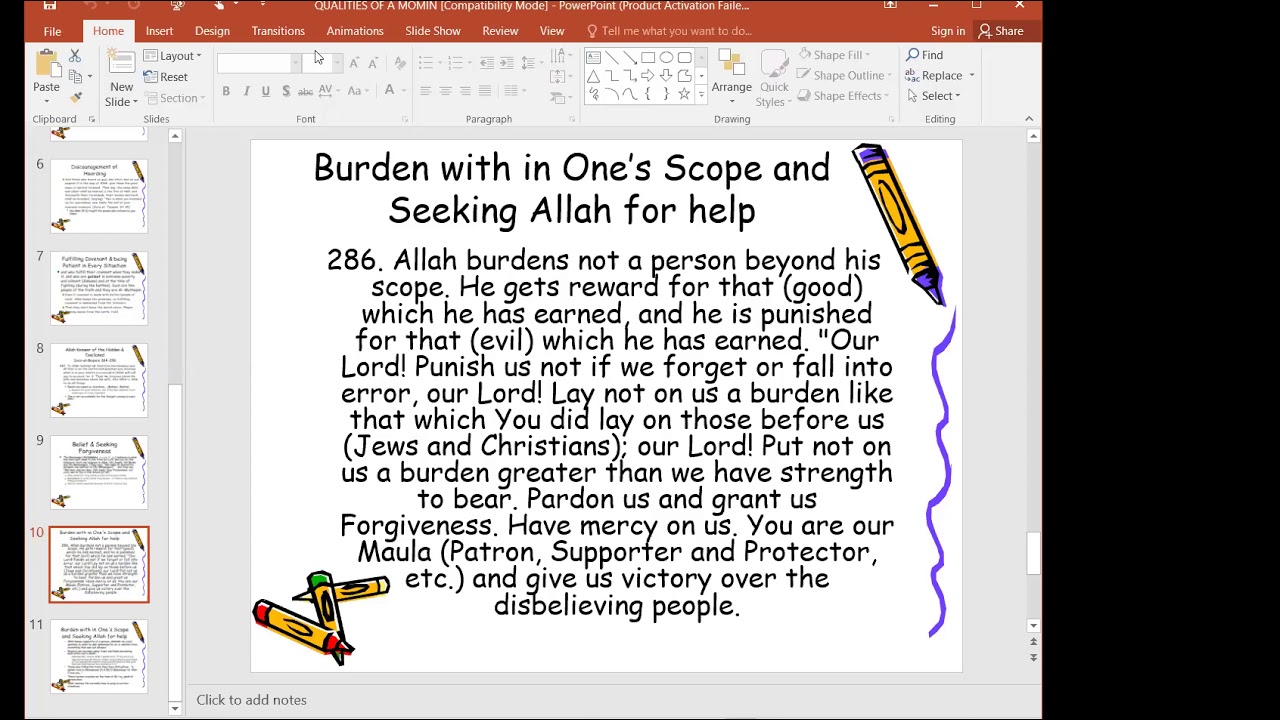The image size is (1280, 720).
Task: Increase font size with the larger A
Action: coord(353,64)
